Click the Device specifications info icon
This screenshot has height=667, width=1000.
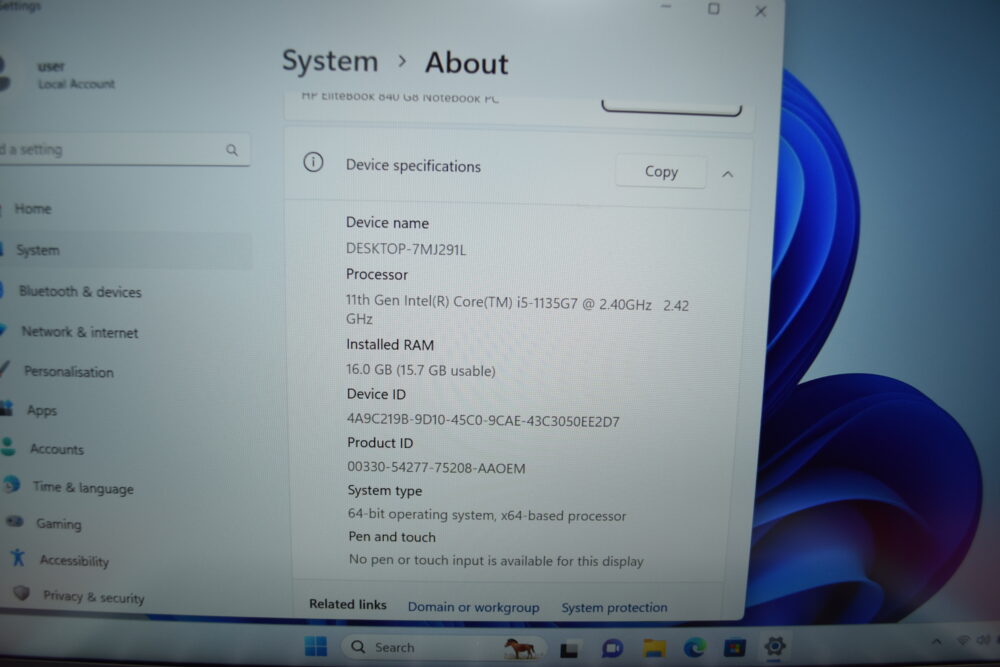313,163
